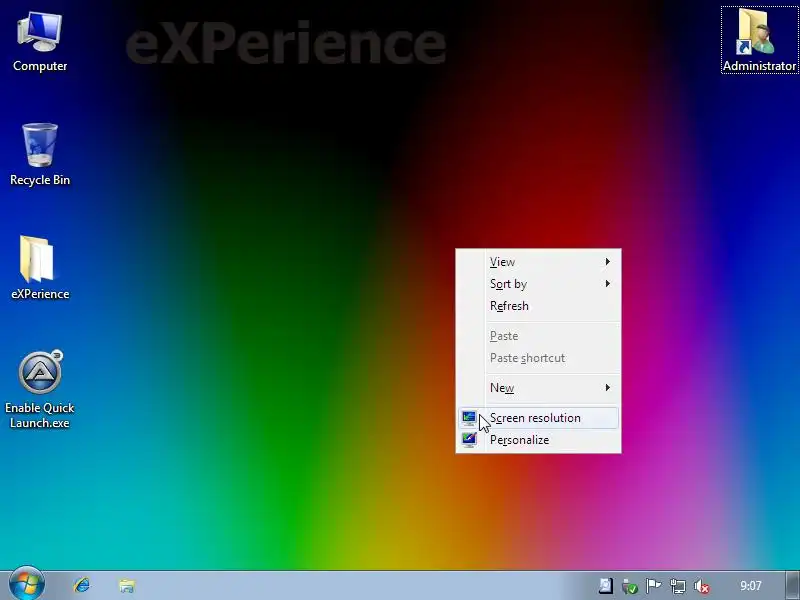Expand the New submenu

[x=538, y=388]
